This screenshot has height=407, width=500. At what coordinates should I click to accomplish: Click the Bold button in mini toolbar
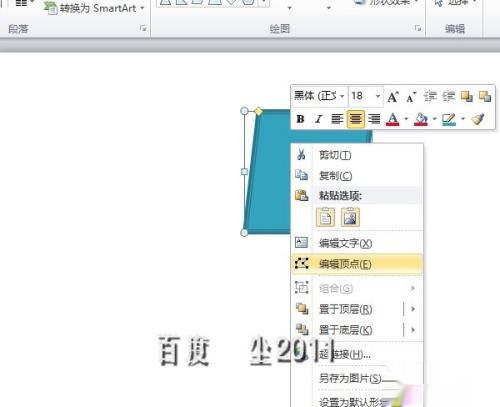coord(300,119)
